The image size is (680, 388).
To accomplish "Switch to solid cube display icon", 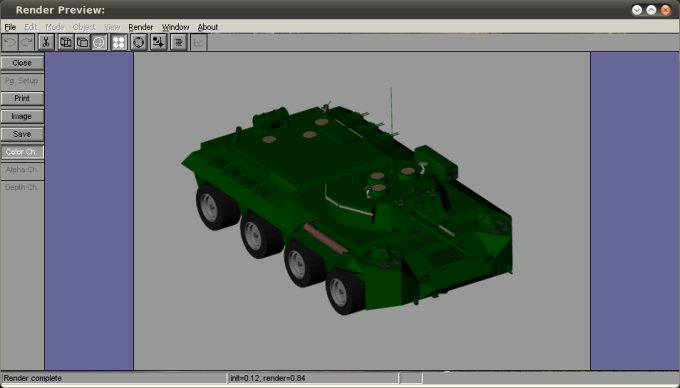I will tap(82, 42).
